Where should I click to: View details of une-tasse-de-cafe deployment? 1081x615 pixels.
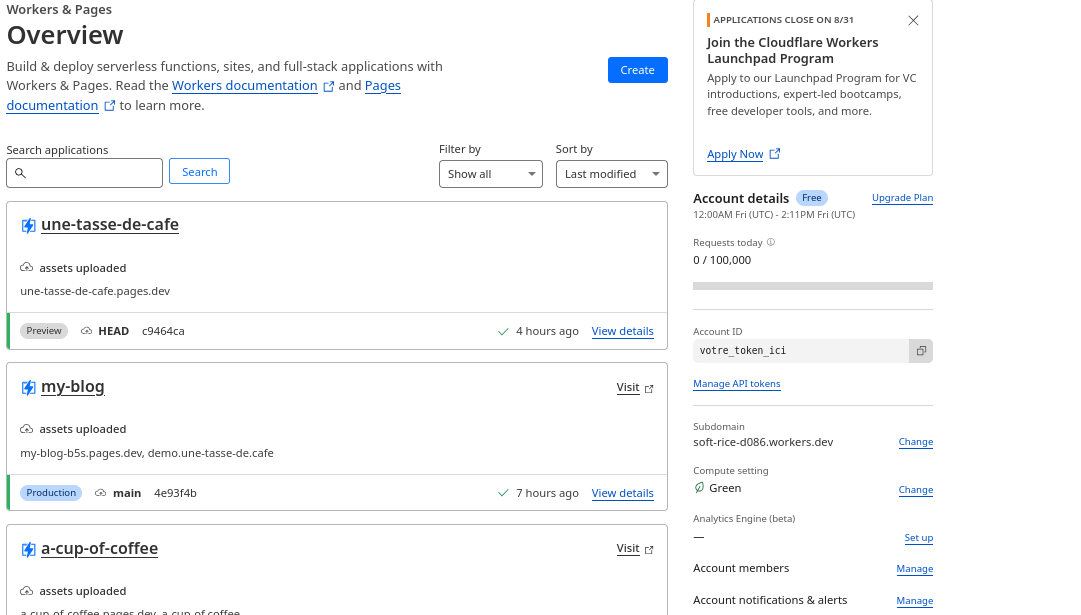623,331
